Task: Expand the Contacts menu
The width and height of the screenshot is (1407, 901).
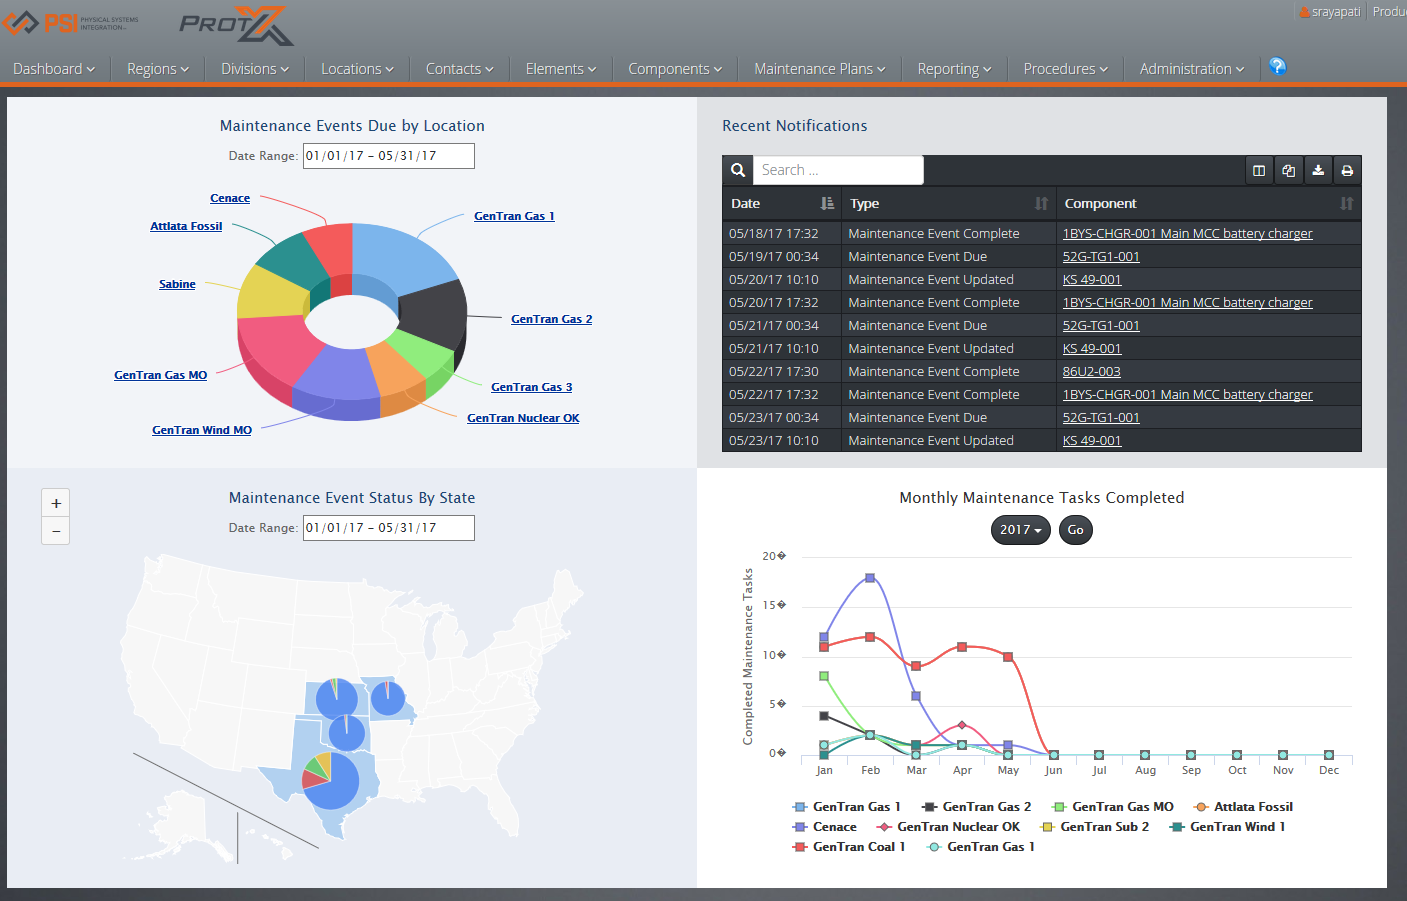Action: (x=460, y=69)
